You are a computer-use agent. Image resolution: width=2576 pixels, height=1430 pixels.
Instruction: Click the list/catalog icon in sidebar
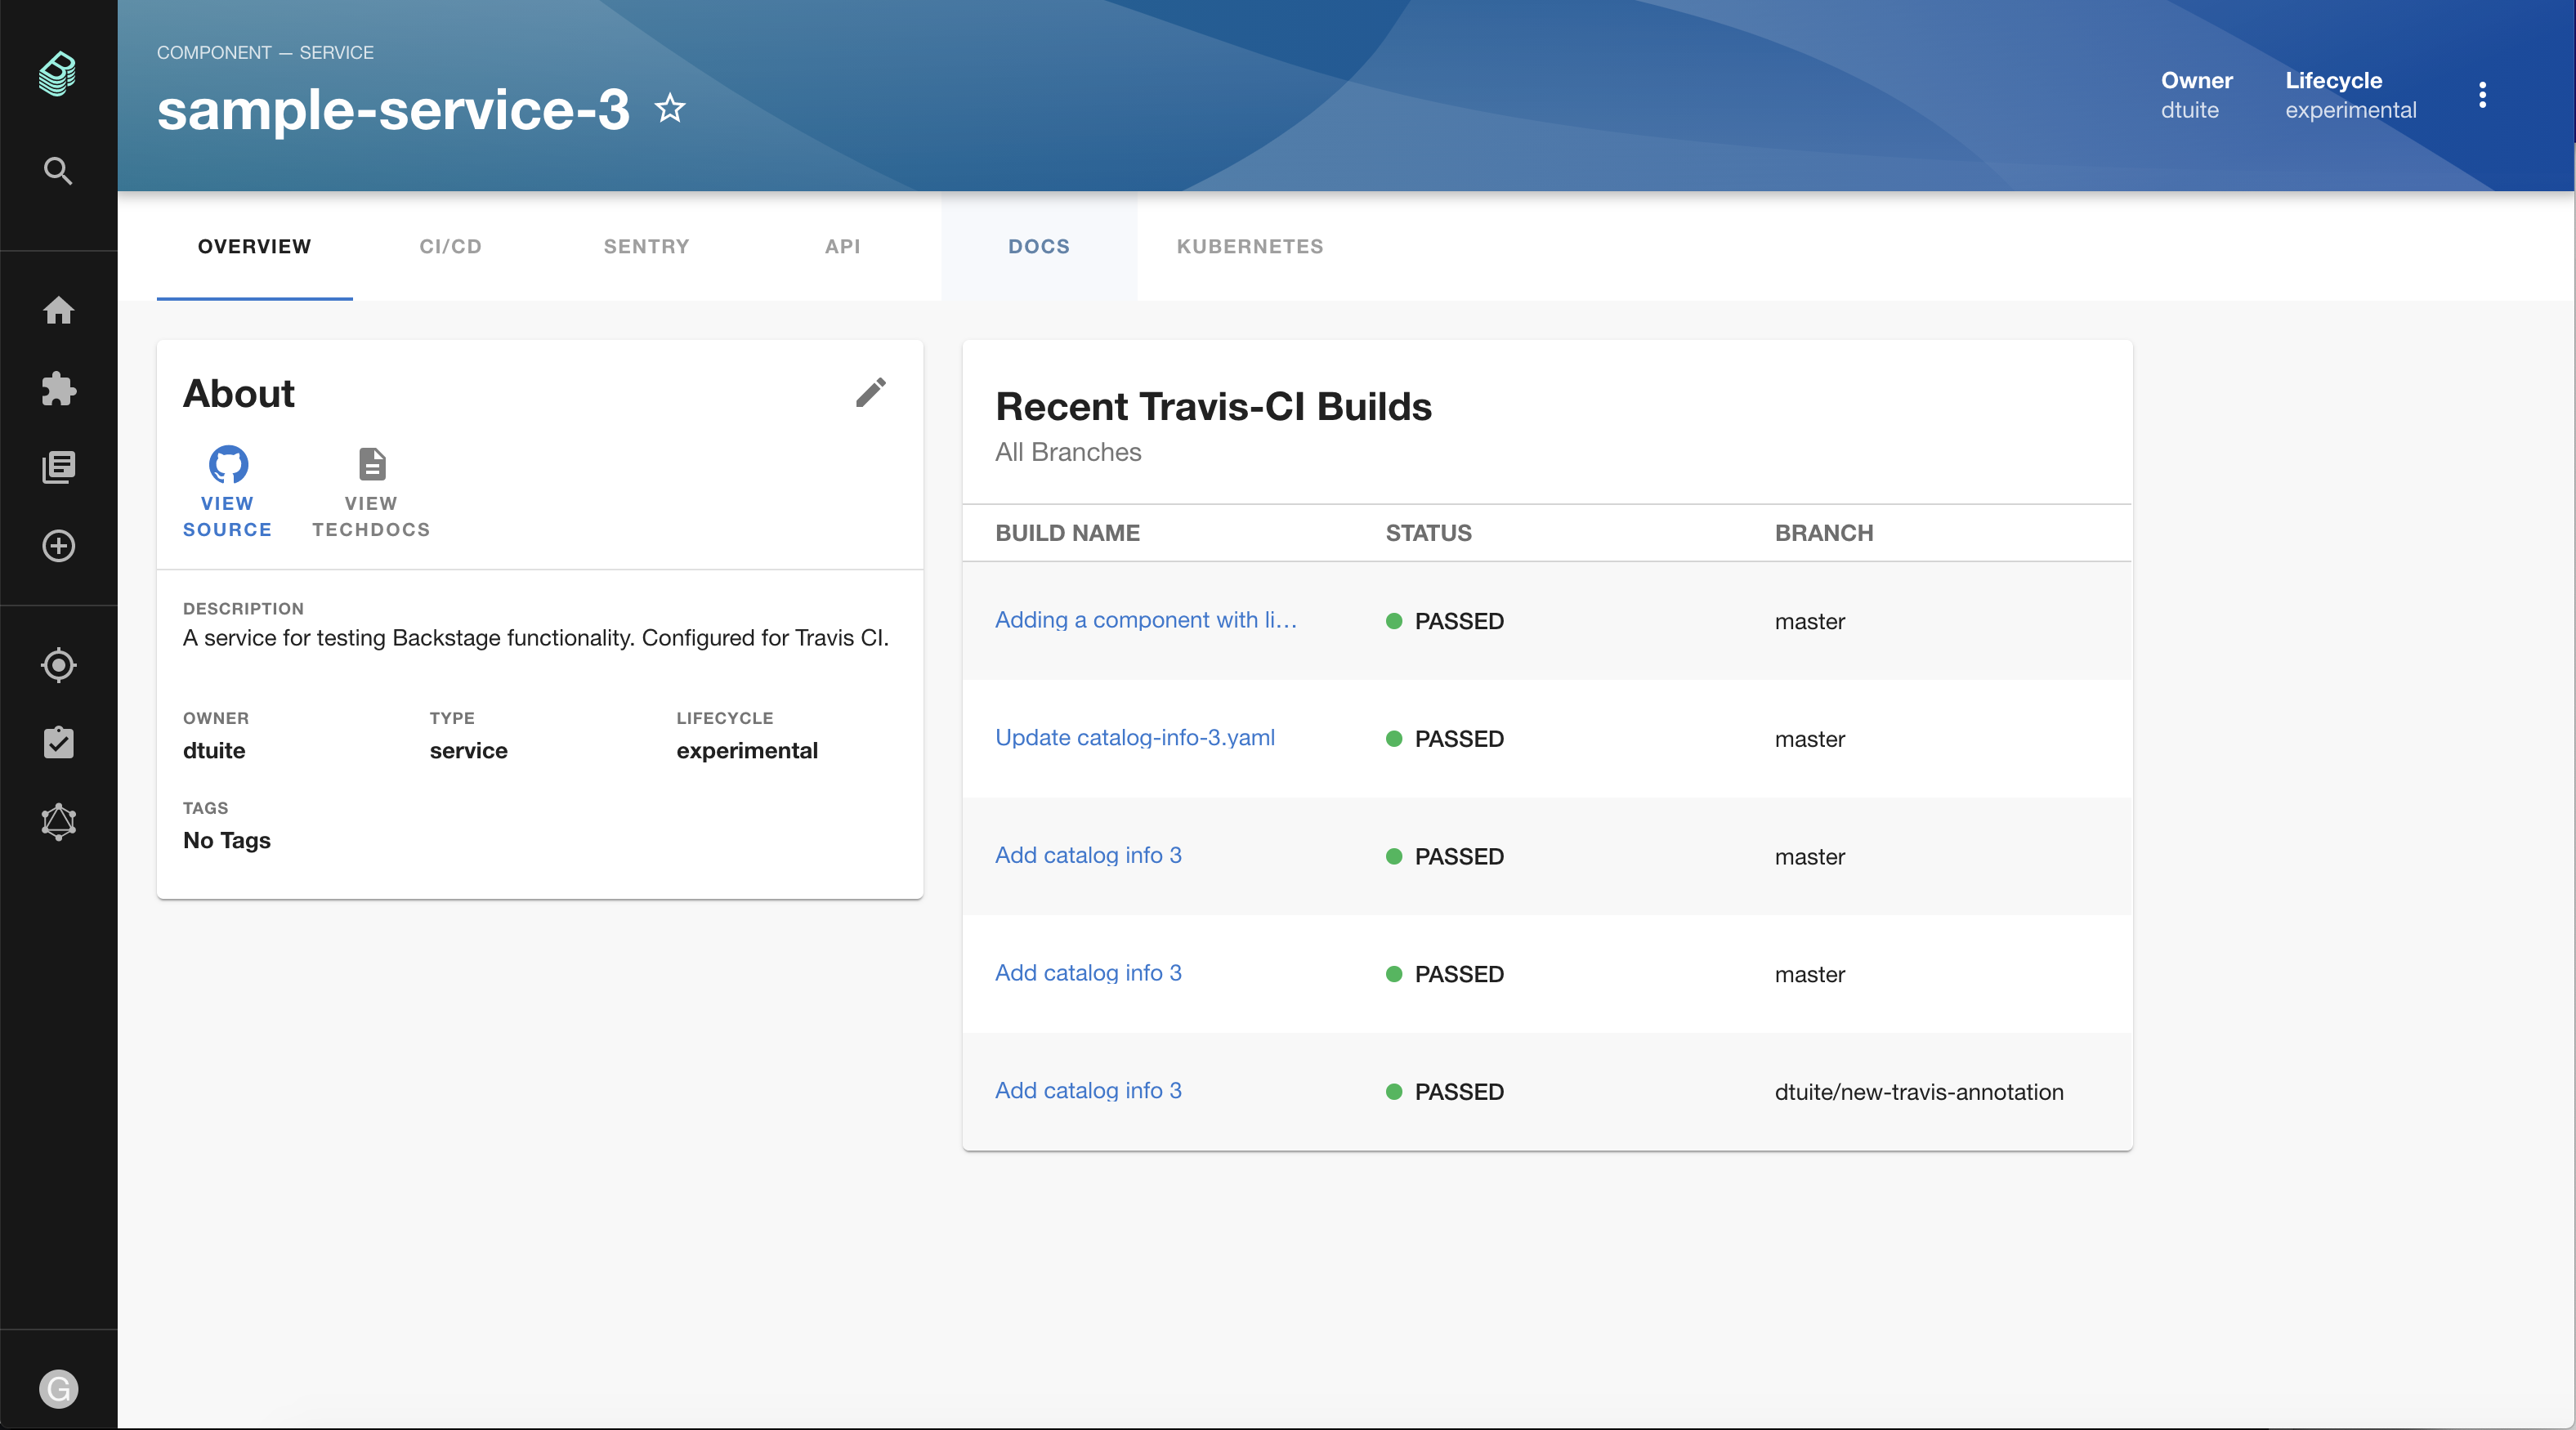click(x=58, y=467)
